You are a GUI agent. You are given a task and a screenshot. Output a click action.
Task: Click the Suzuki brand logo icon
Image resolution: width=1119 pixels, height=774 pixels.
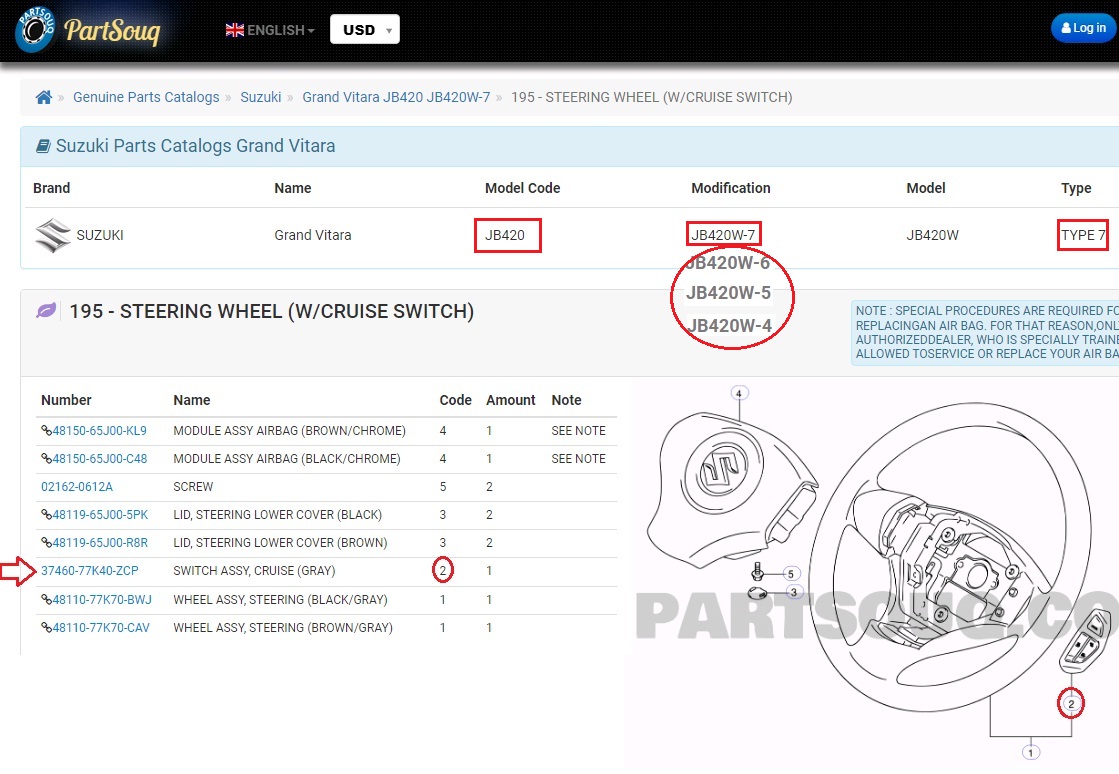click(x=53, y=235)
